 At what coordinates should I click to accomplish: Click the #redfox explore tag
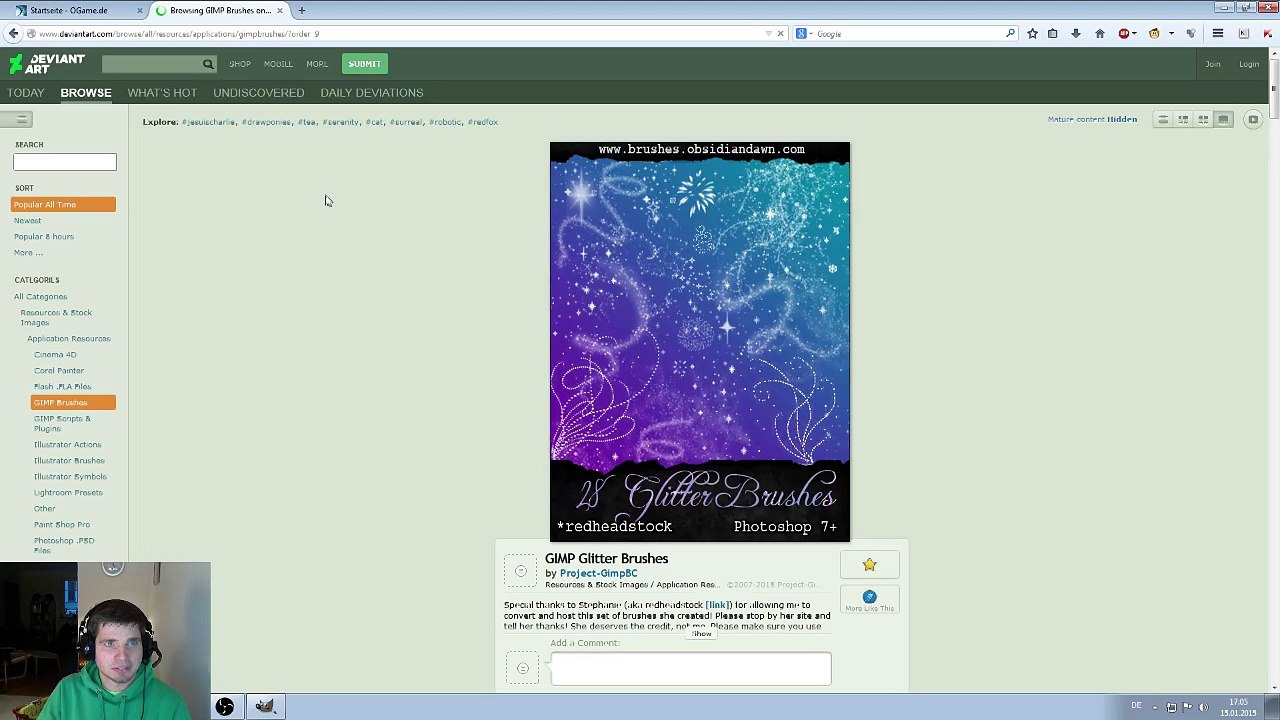pos(483,122)
